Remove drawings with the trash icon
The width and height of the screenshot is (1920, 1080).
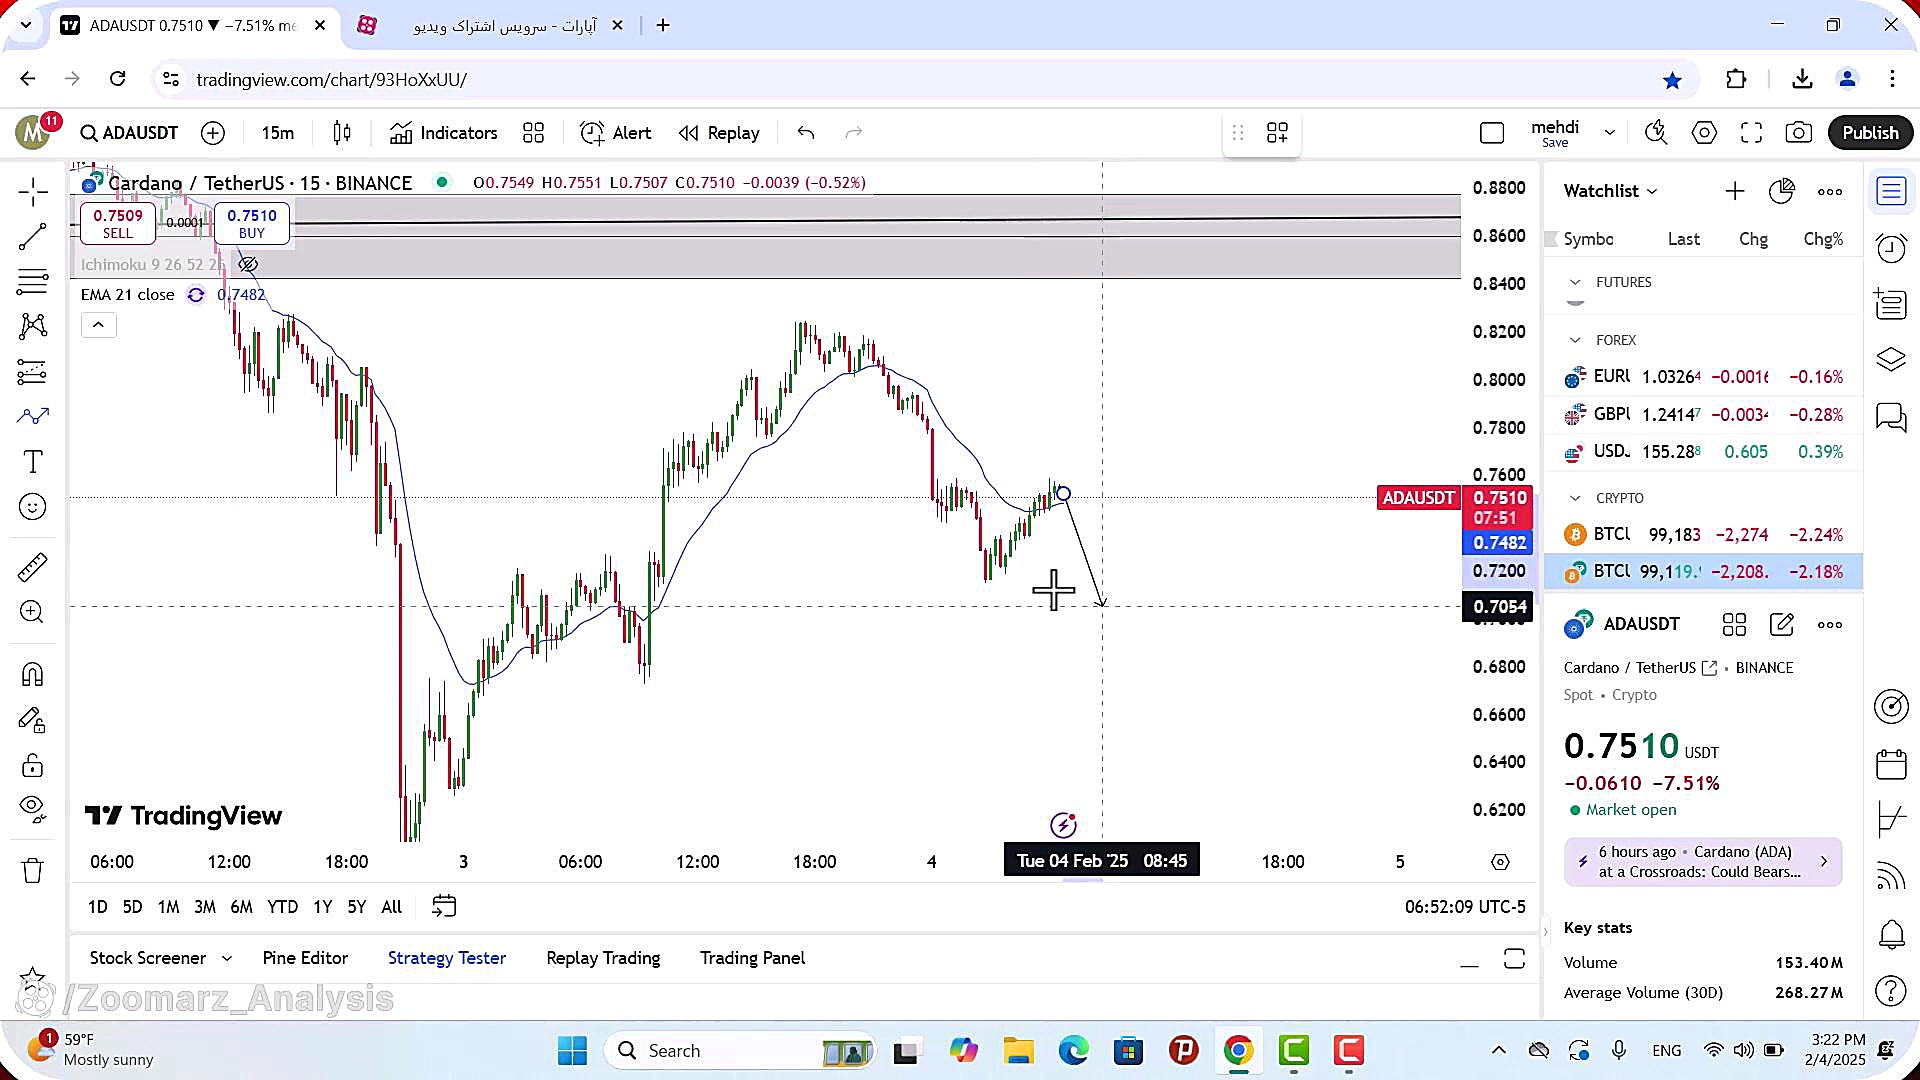pos(32,871)
